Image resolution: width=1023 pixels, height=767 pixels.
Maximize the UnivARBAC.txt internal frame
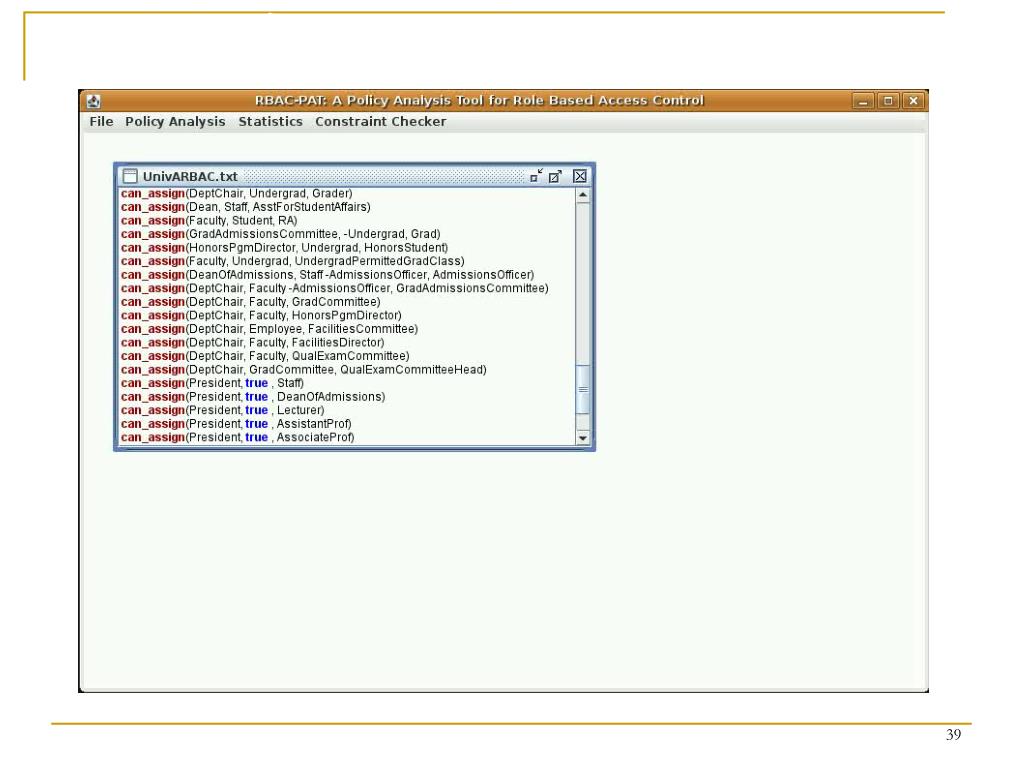(555, 176)
